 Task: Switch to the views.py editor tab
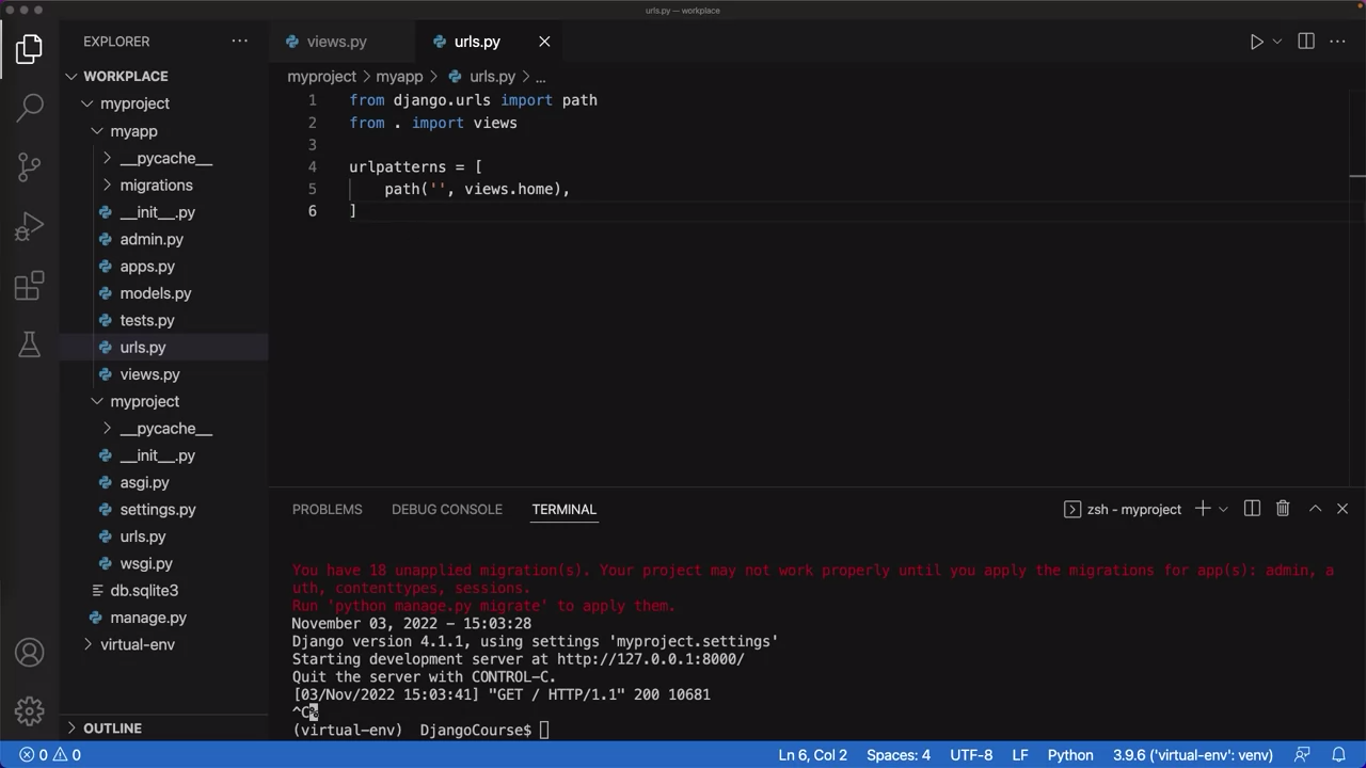(336, 42)
